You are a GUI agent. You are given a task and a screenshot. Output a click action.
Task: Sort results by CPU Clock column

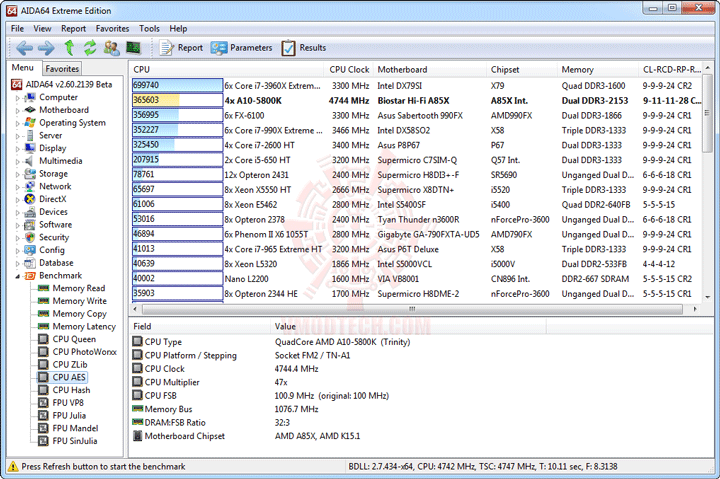349,69
